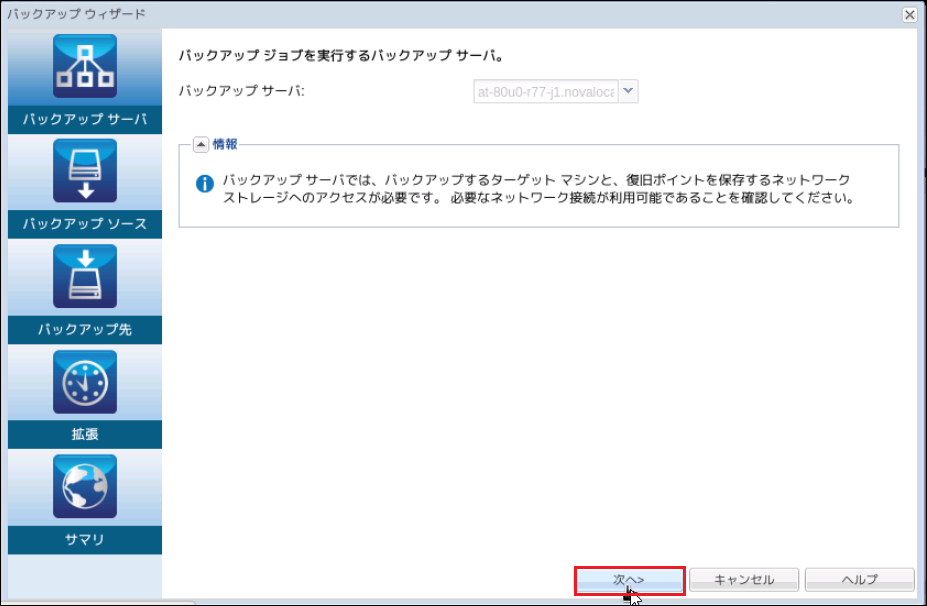Click the globe icon for the サマリ step
The height and width of the screenshot is (606, 927).
tap(85, 487)
